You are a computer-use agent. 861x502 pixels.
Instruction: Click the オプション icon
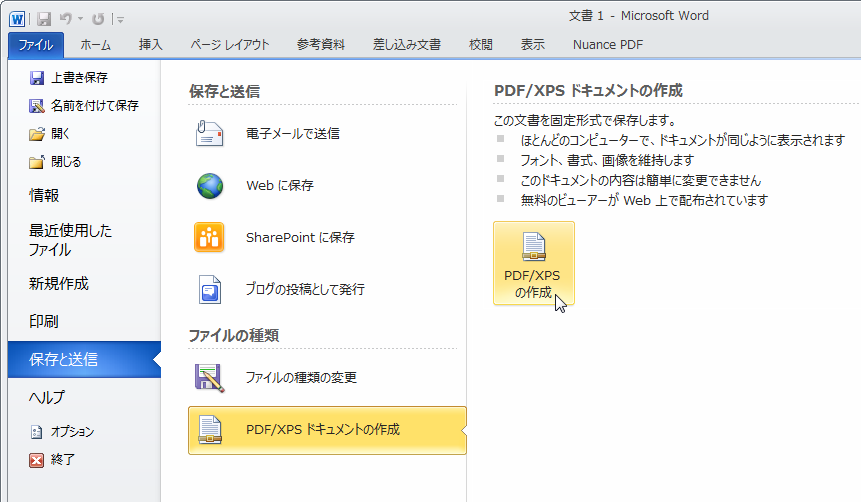(x=36, y=432)
